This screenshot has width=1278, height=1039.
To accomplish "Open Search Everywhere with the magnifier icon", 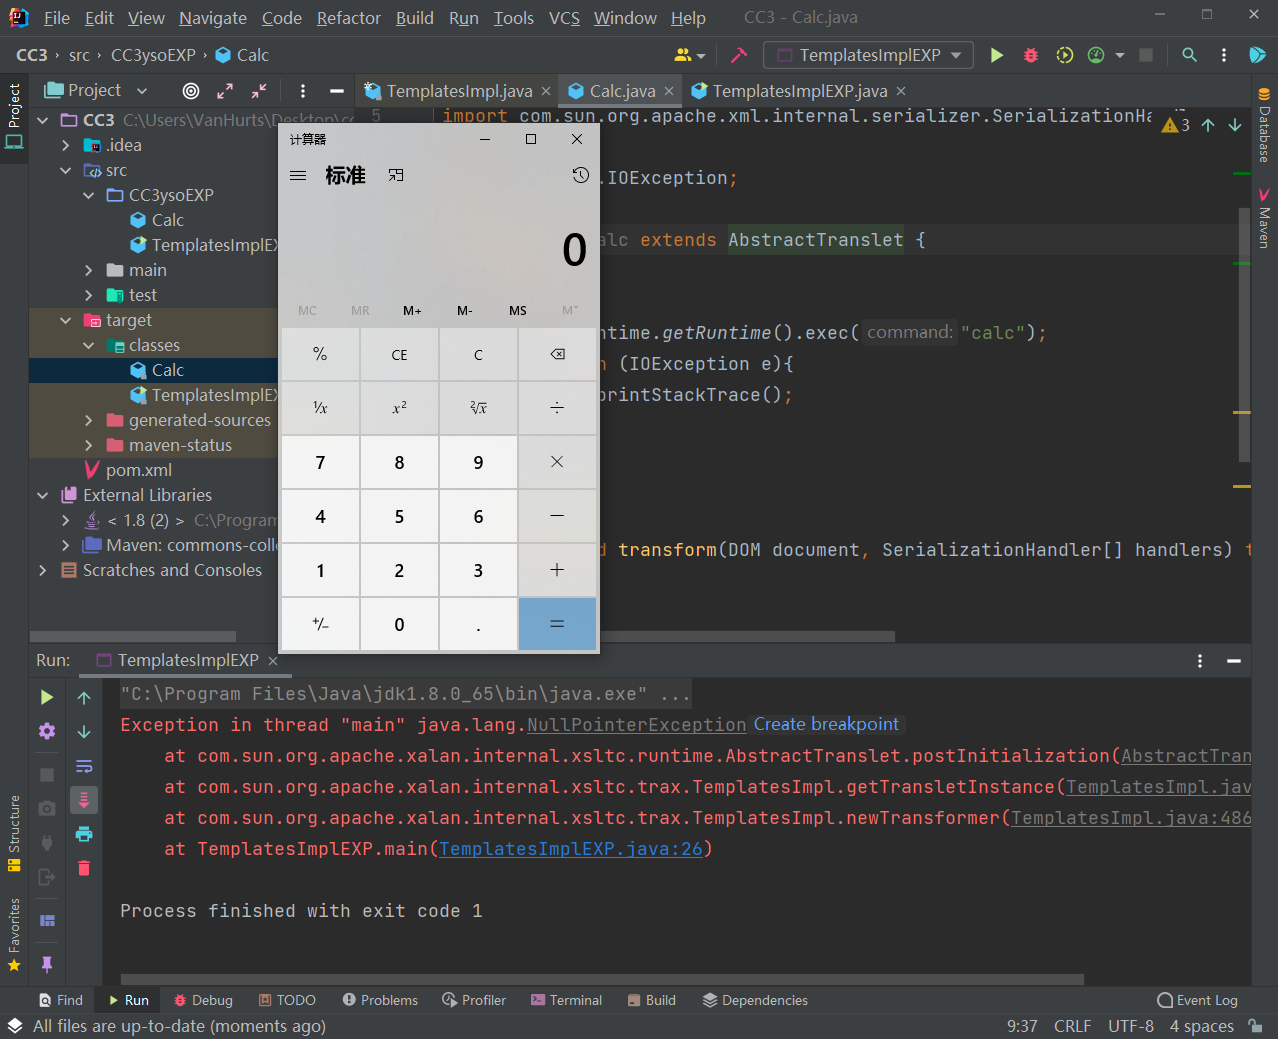I will click(1189, 55).
